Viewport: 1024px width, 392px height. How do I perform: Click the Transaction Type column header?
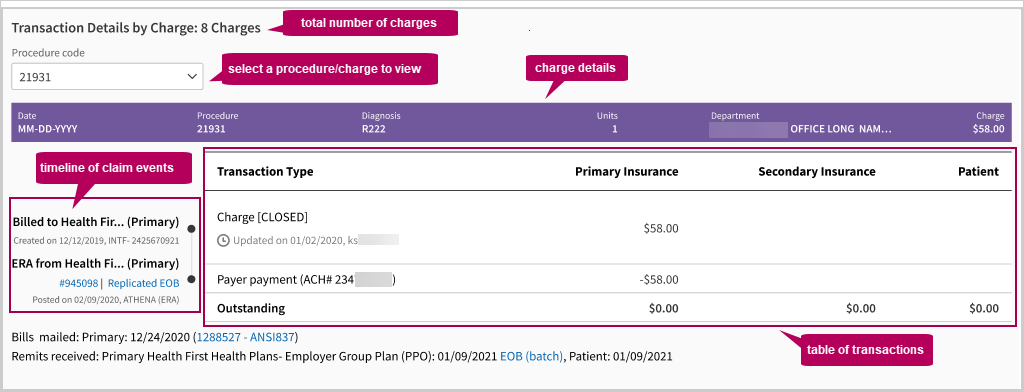265,172
